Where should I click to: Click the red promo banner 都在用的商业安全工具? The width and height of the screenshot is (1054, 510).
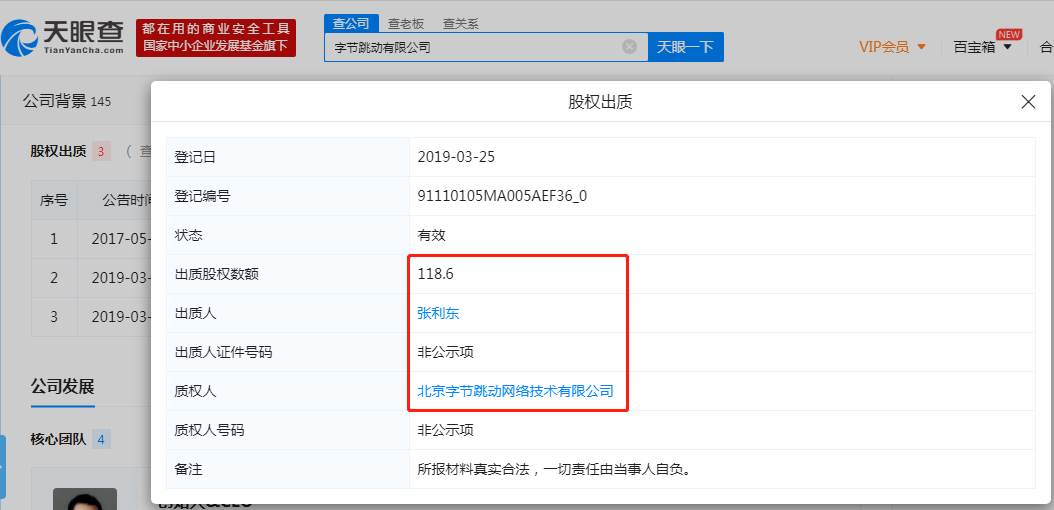click(216, 38)
